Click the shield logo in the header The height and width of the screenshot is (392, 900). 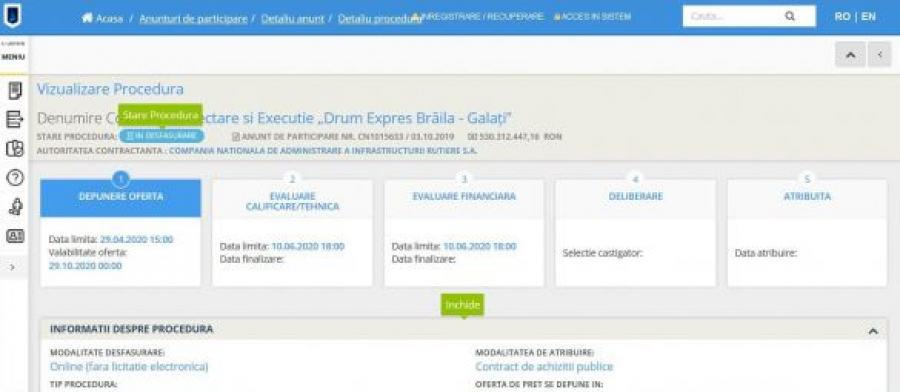tap(12, 15)
